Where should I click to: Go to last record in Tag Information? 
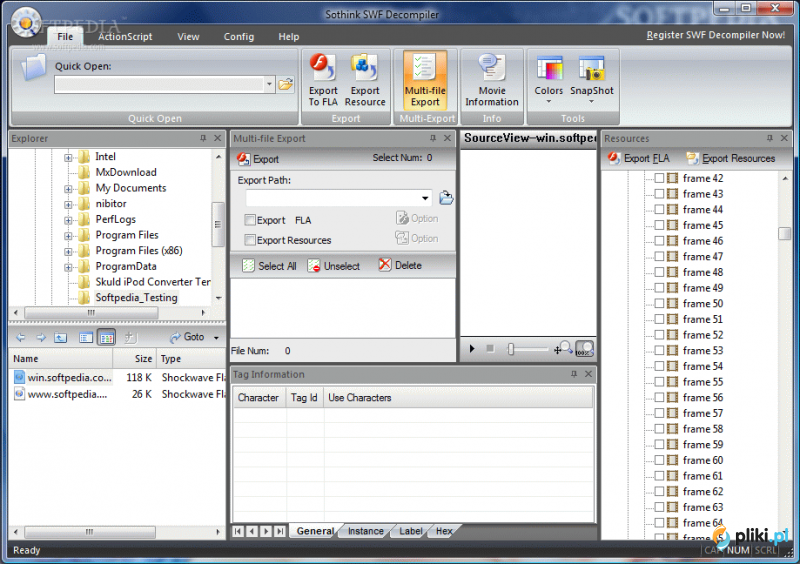pos(280,531)
